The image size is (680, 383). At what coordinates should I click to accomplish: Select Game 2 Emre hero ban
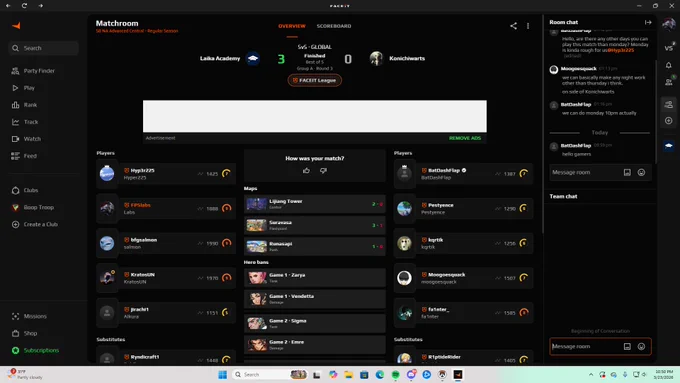[x=315, y=345]
